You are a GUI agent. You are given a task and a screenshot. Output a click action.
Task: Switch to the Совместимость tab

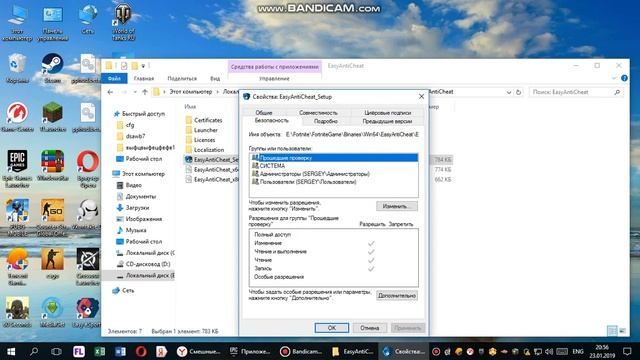coord(318,112)
